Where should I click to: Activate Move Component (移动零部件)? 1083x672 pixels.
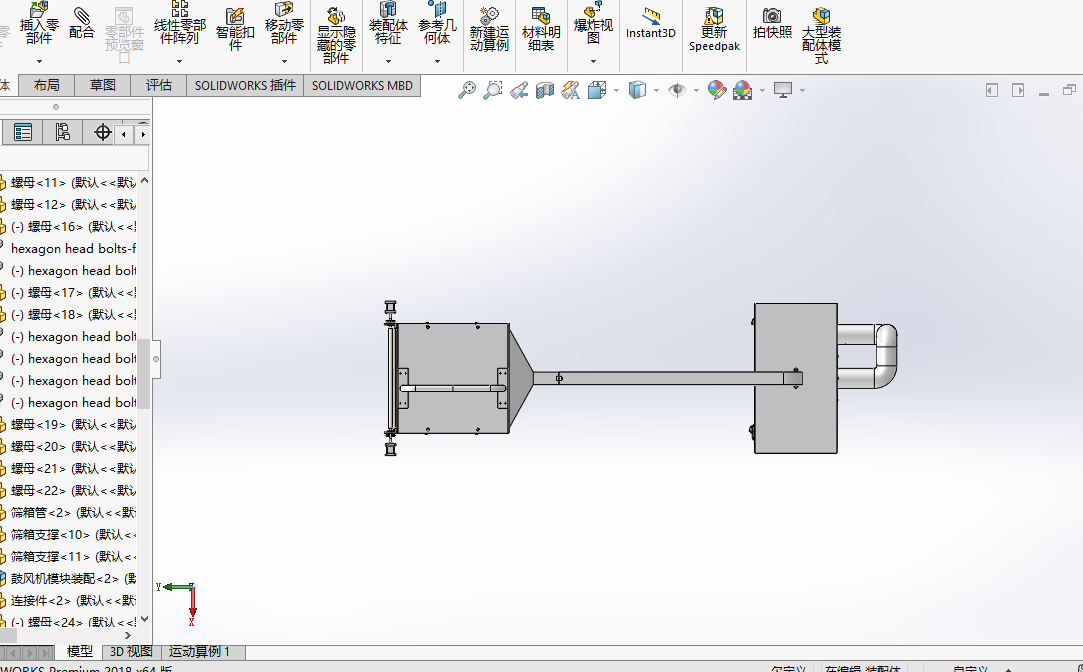pos(284,24)
